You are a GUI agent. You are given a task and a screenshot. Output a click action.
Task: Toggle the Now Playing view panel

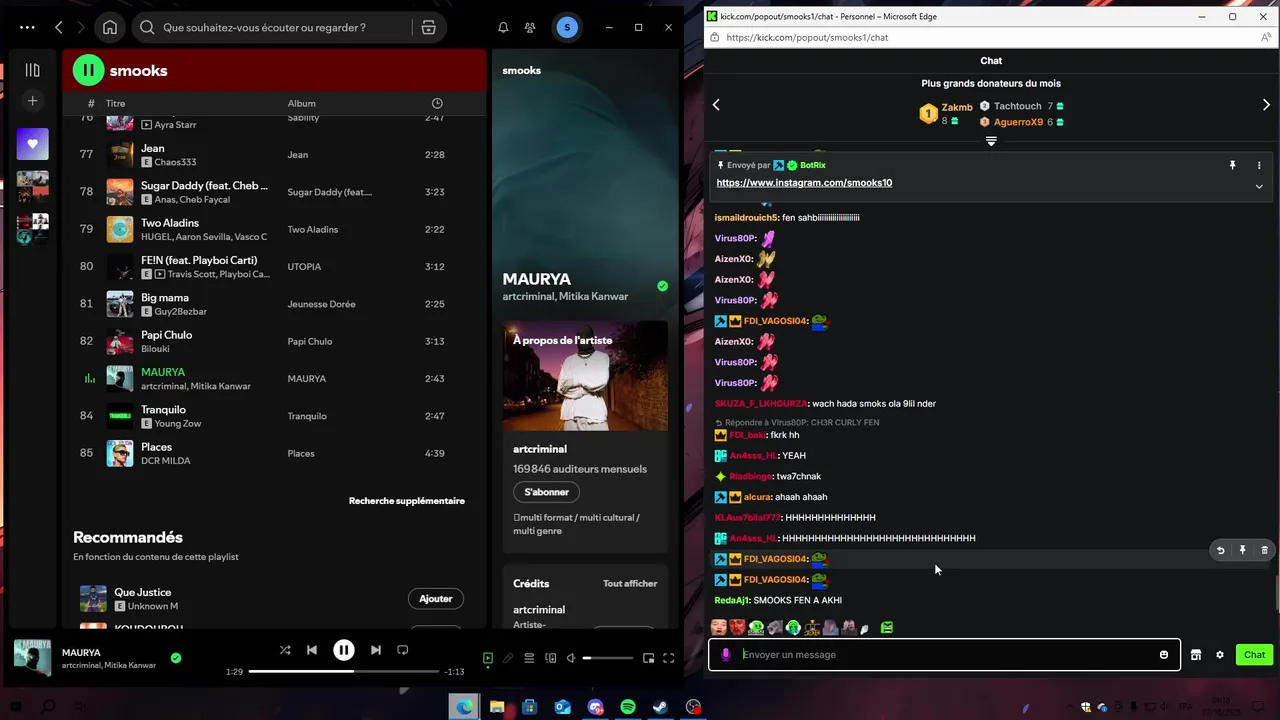[x=488, y=658]
